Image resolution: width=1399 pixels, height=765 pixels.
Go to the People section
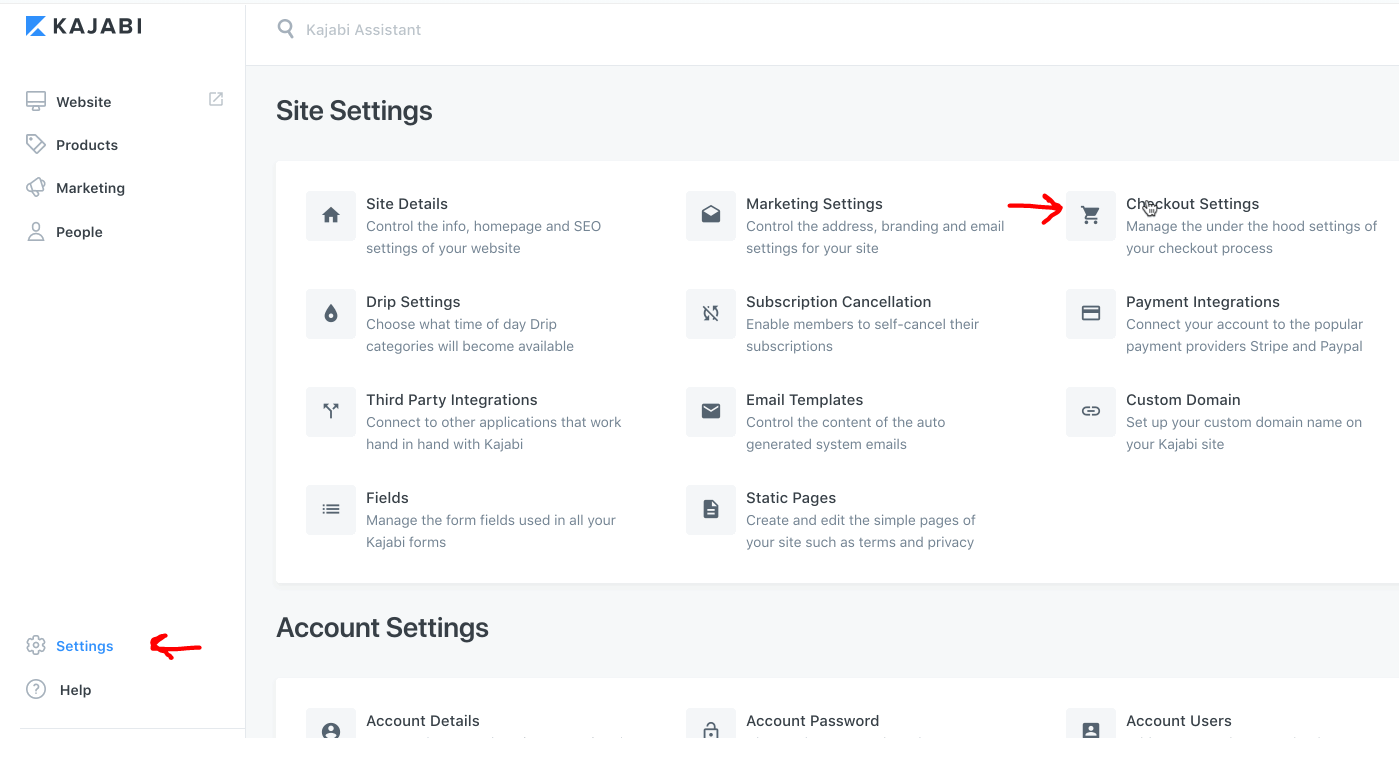pyautogui.click(x=79, y=232)
